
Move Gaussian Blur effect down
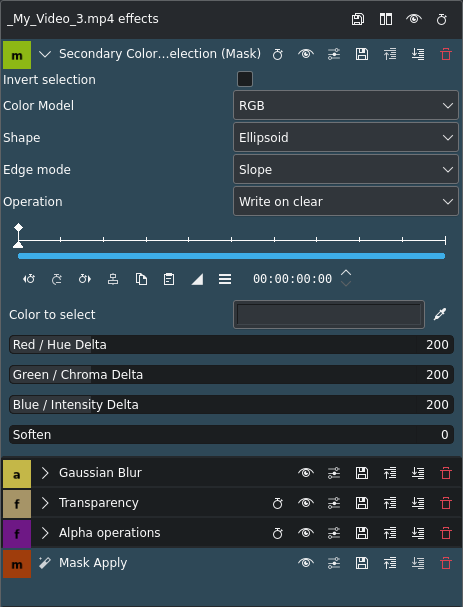418,473
